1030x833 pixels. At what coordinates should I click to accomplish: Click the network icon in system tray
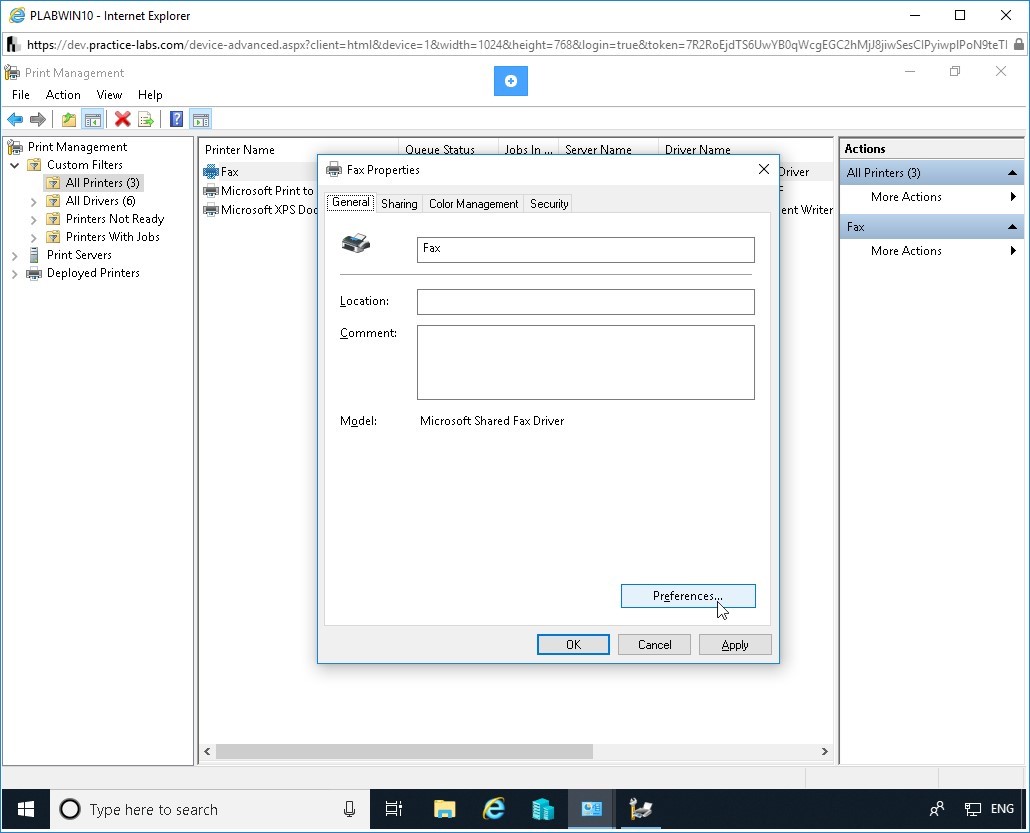[x=972, y=809]
